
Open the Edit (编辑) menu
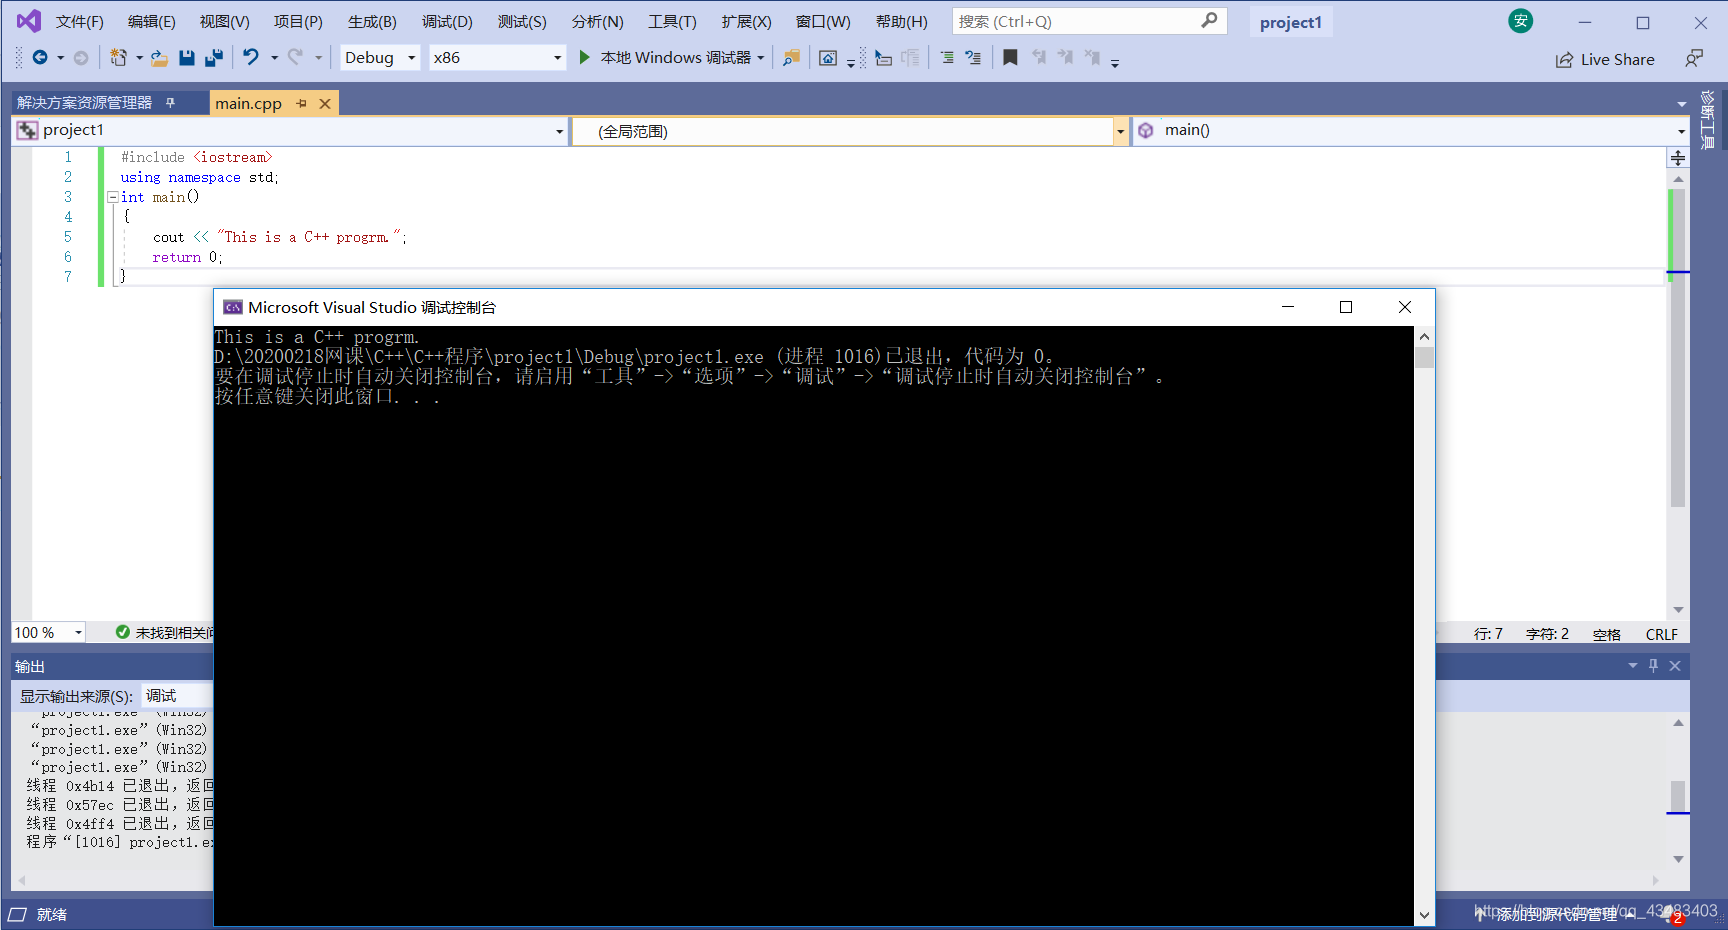pyautogui.click(x=151, y=21)
